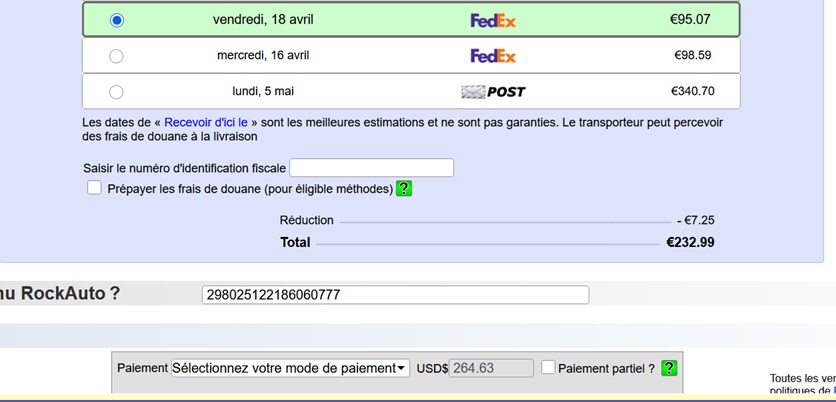
Task: Click the POST carrier logo
Action: pyautogui.click(x=493, y=92)
